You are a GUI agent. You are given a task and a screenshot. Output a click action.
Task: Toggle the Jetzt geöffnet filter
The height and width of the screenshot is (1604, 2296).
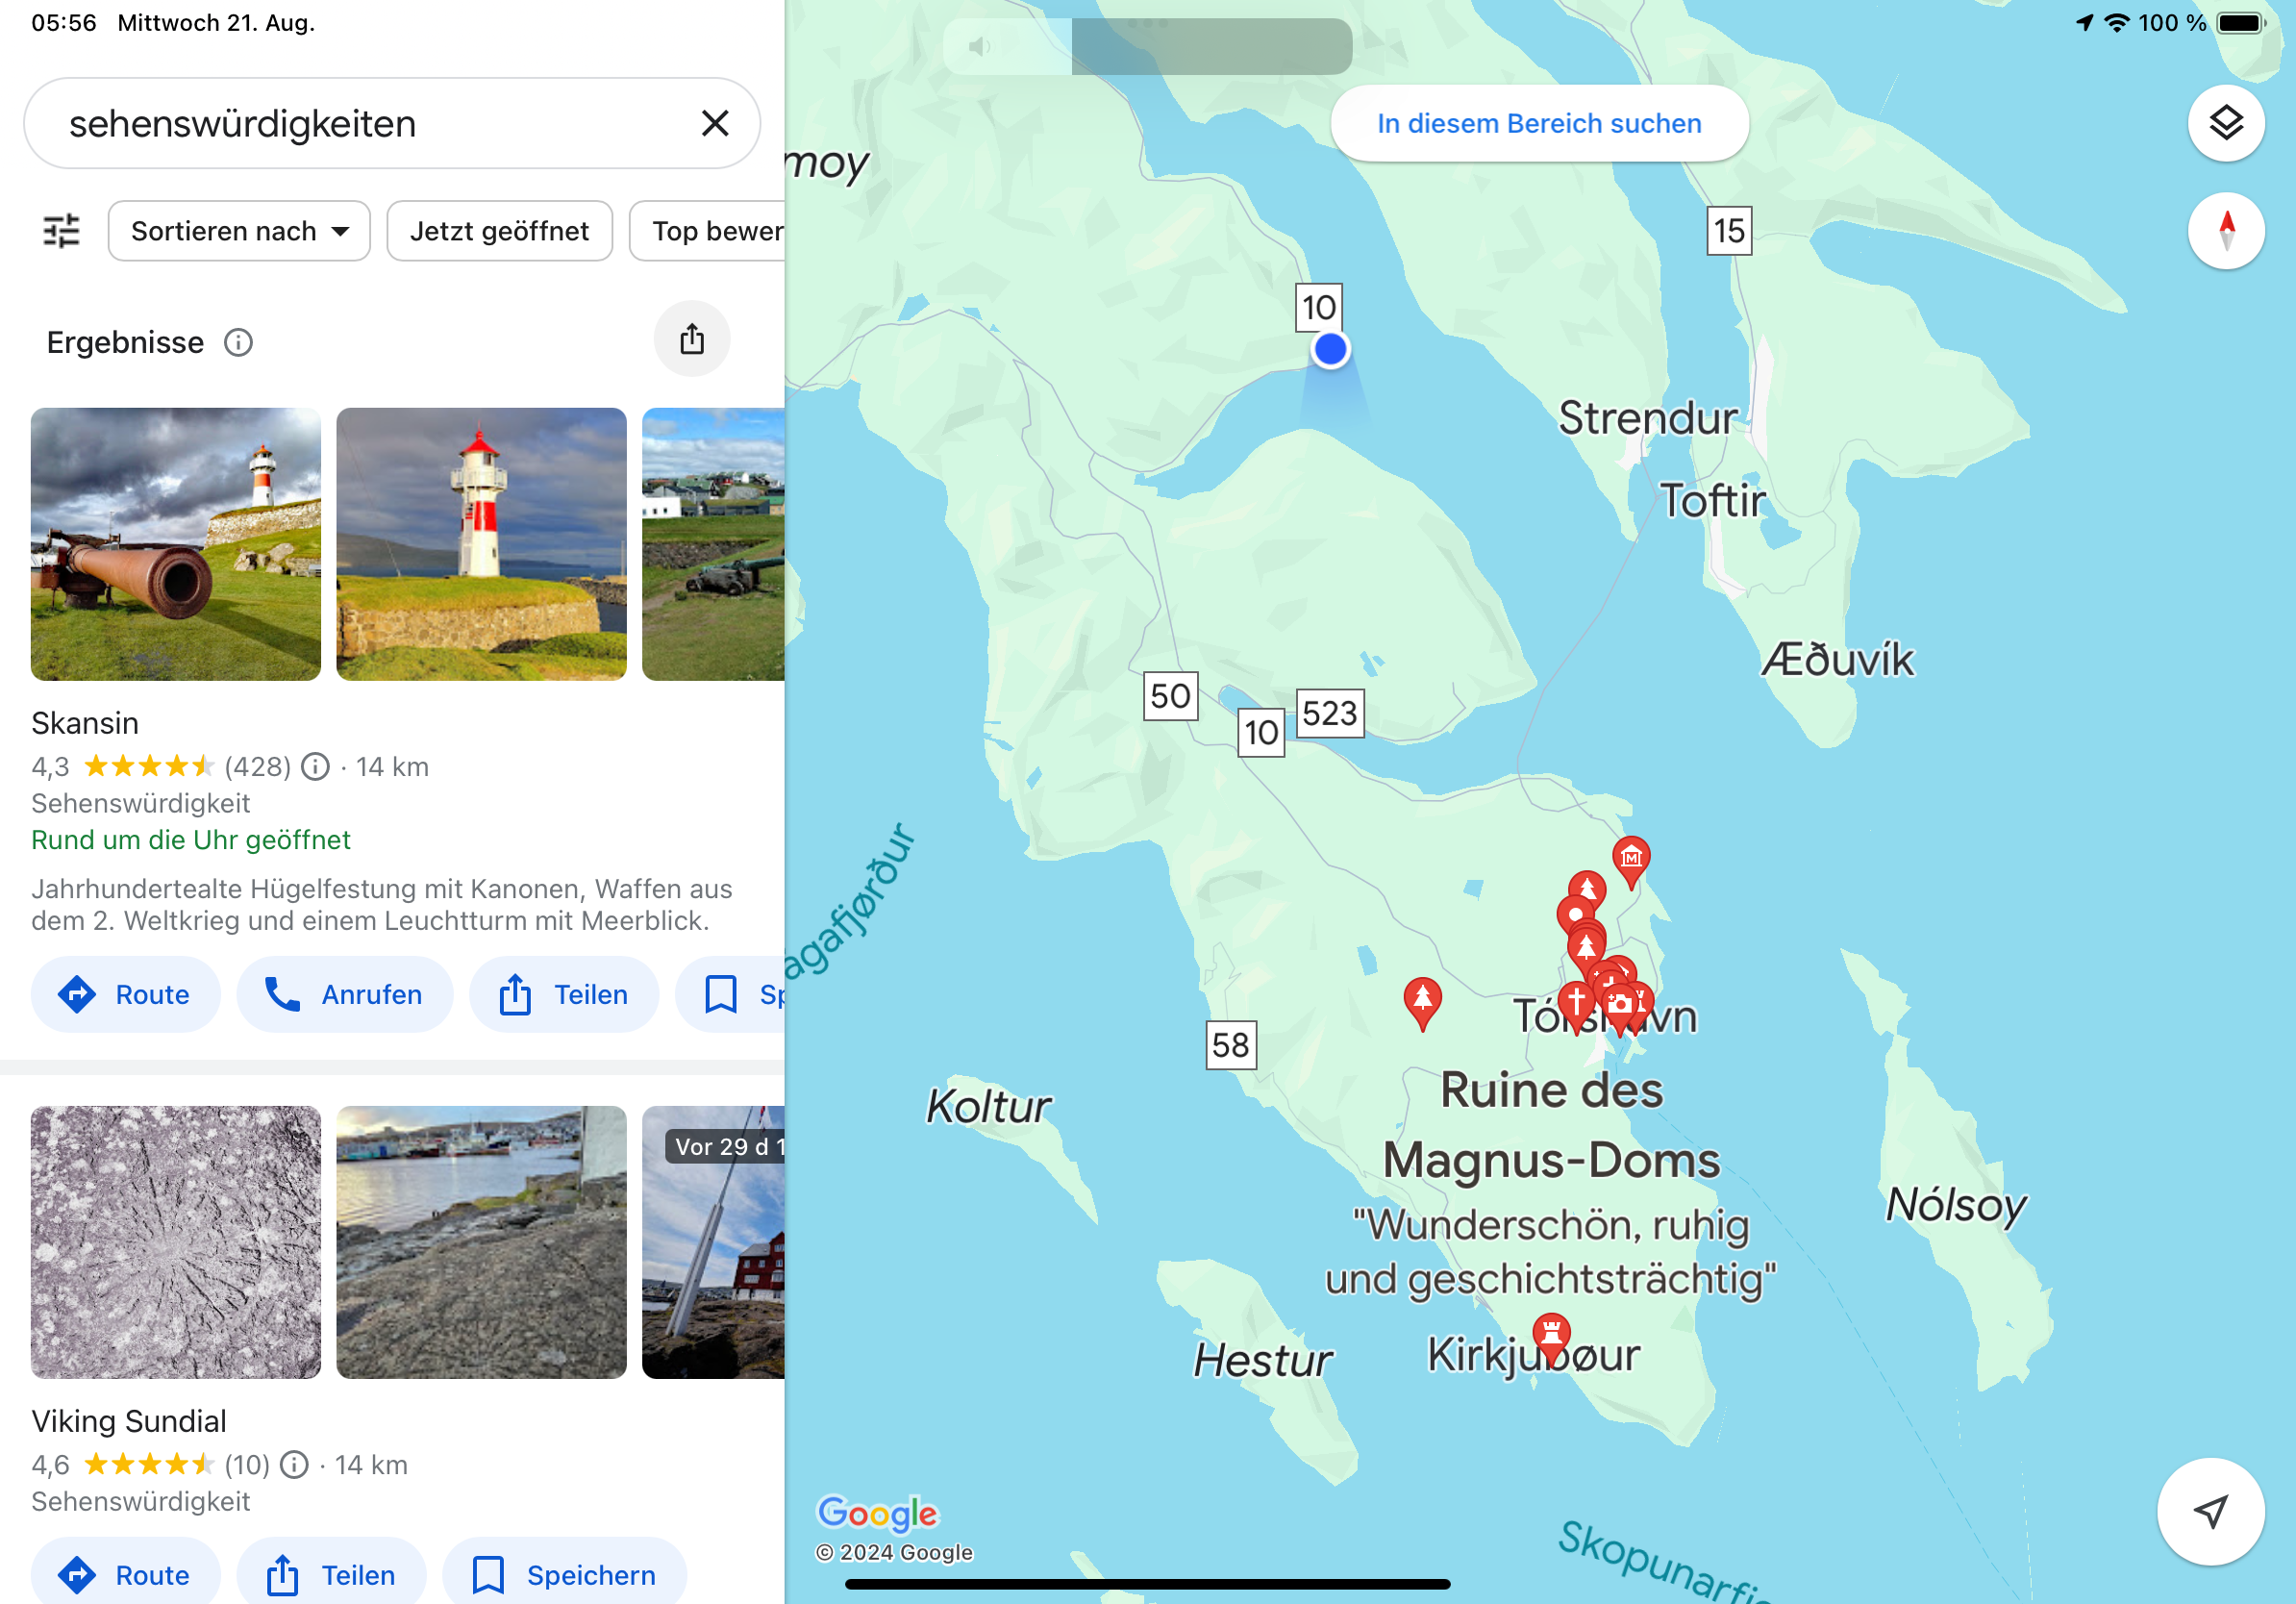[x=499, y=231]
